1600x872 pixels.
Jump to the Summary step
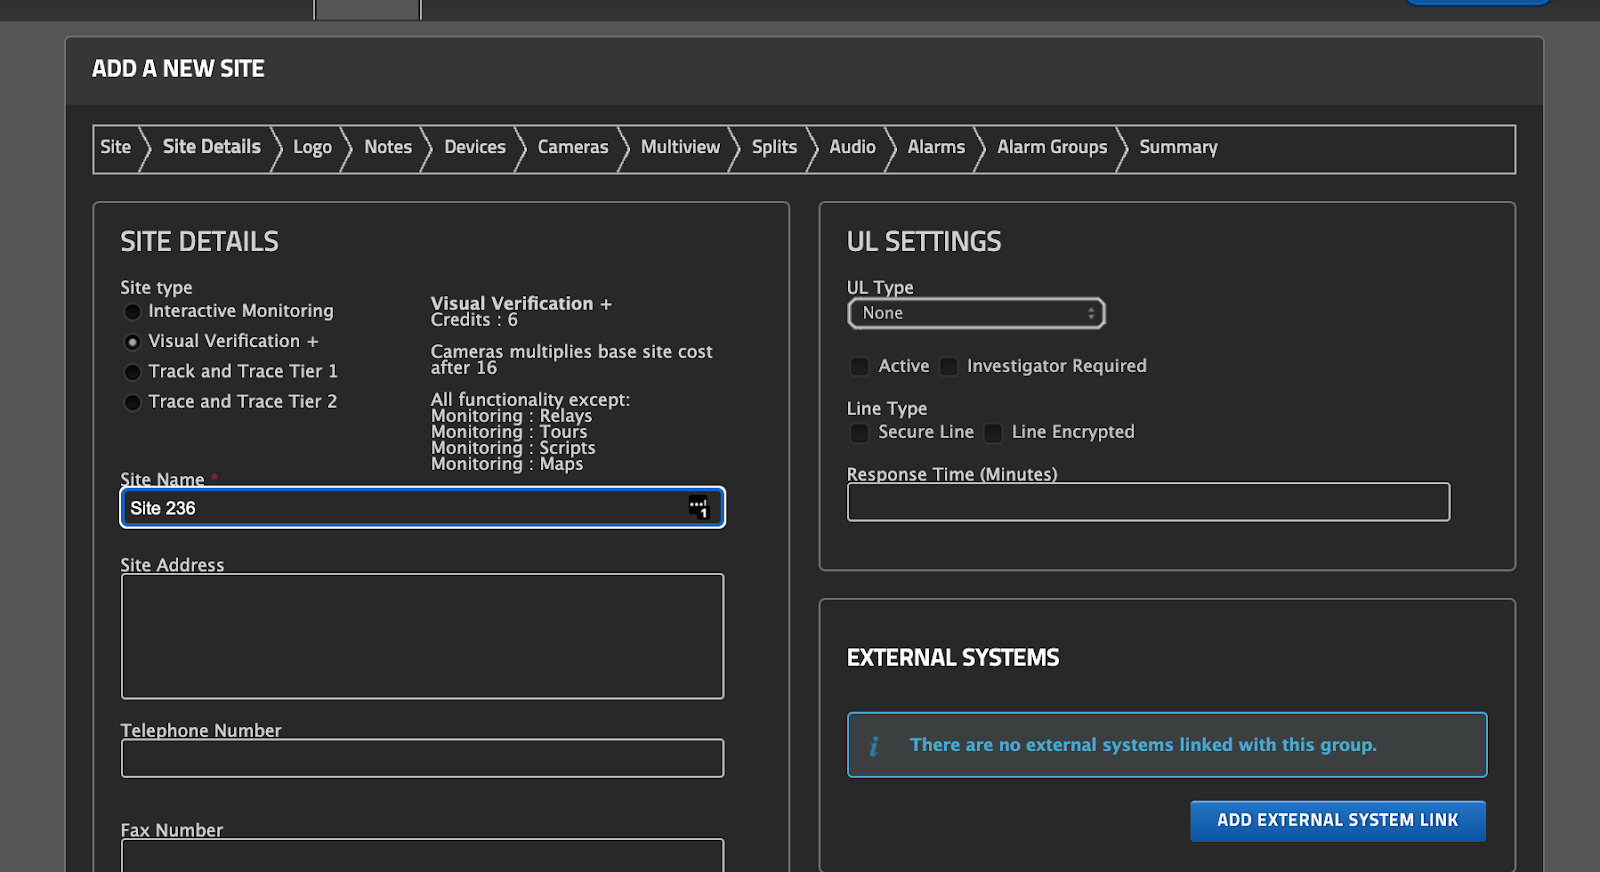pos(1178,147)
